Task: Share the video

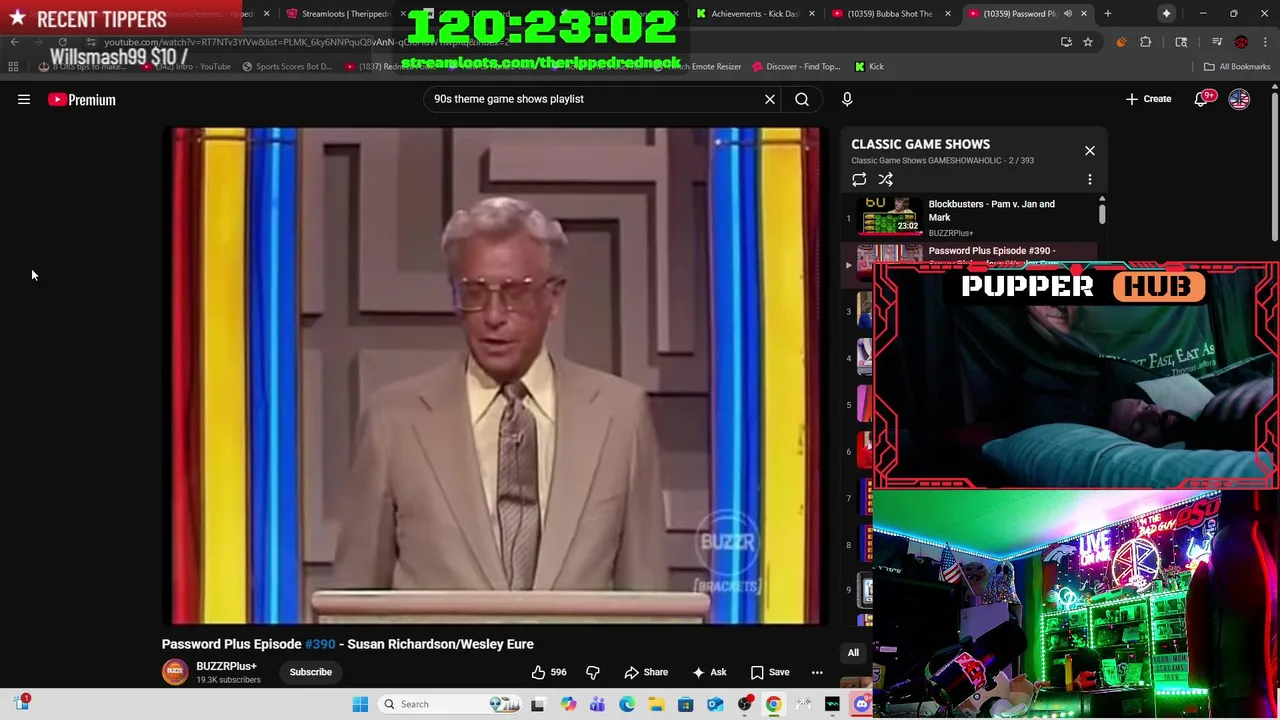Action: pyautogui.click(x=646, y=672)
